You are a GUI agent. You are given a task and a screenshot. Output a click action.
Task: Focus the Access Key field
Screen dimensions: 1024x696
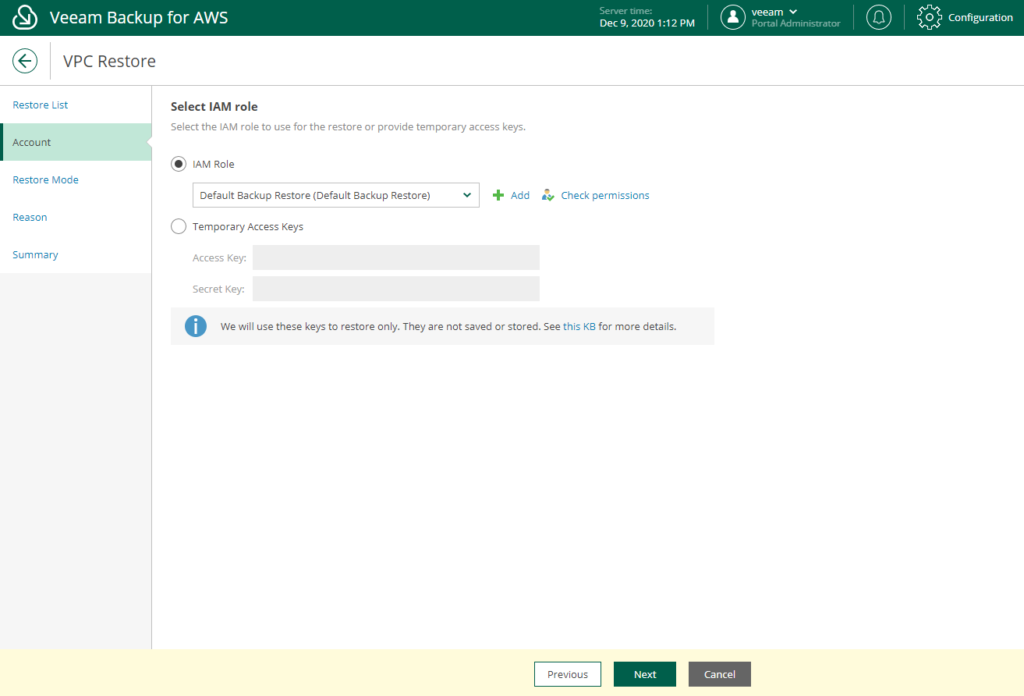pos(396,257)
